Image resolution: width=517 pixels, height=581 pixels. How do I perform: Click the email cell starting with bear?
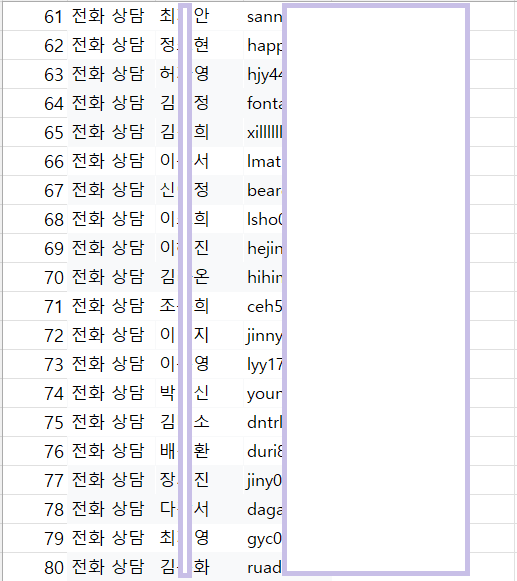(264, 190)
